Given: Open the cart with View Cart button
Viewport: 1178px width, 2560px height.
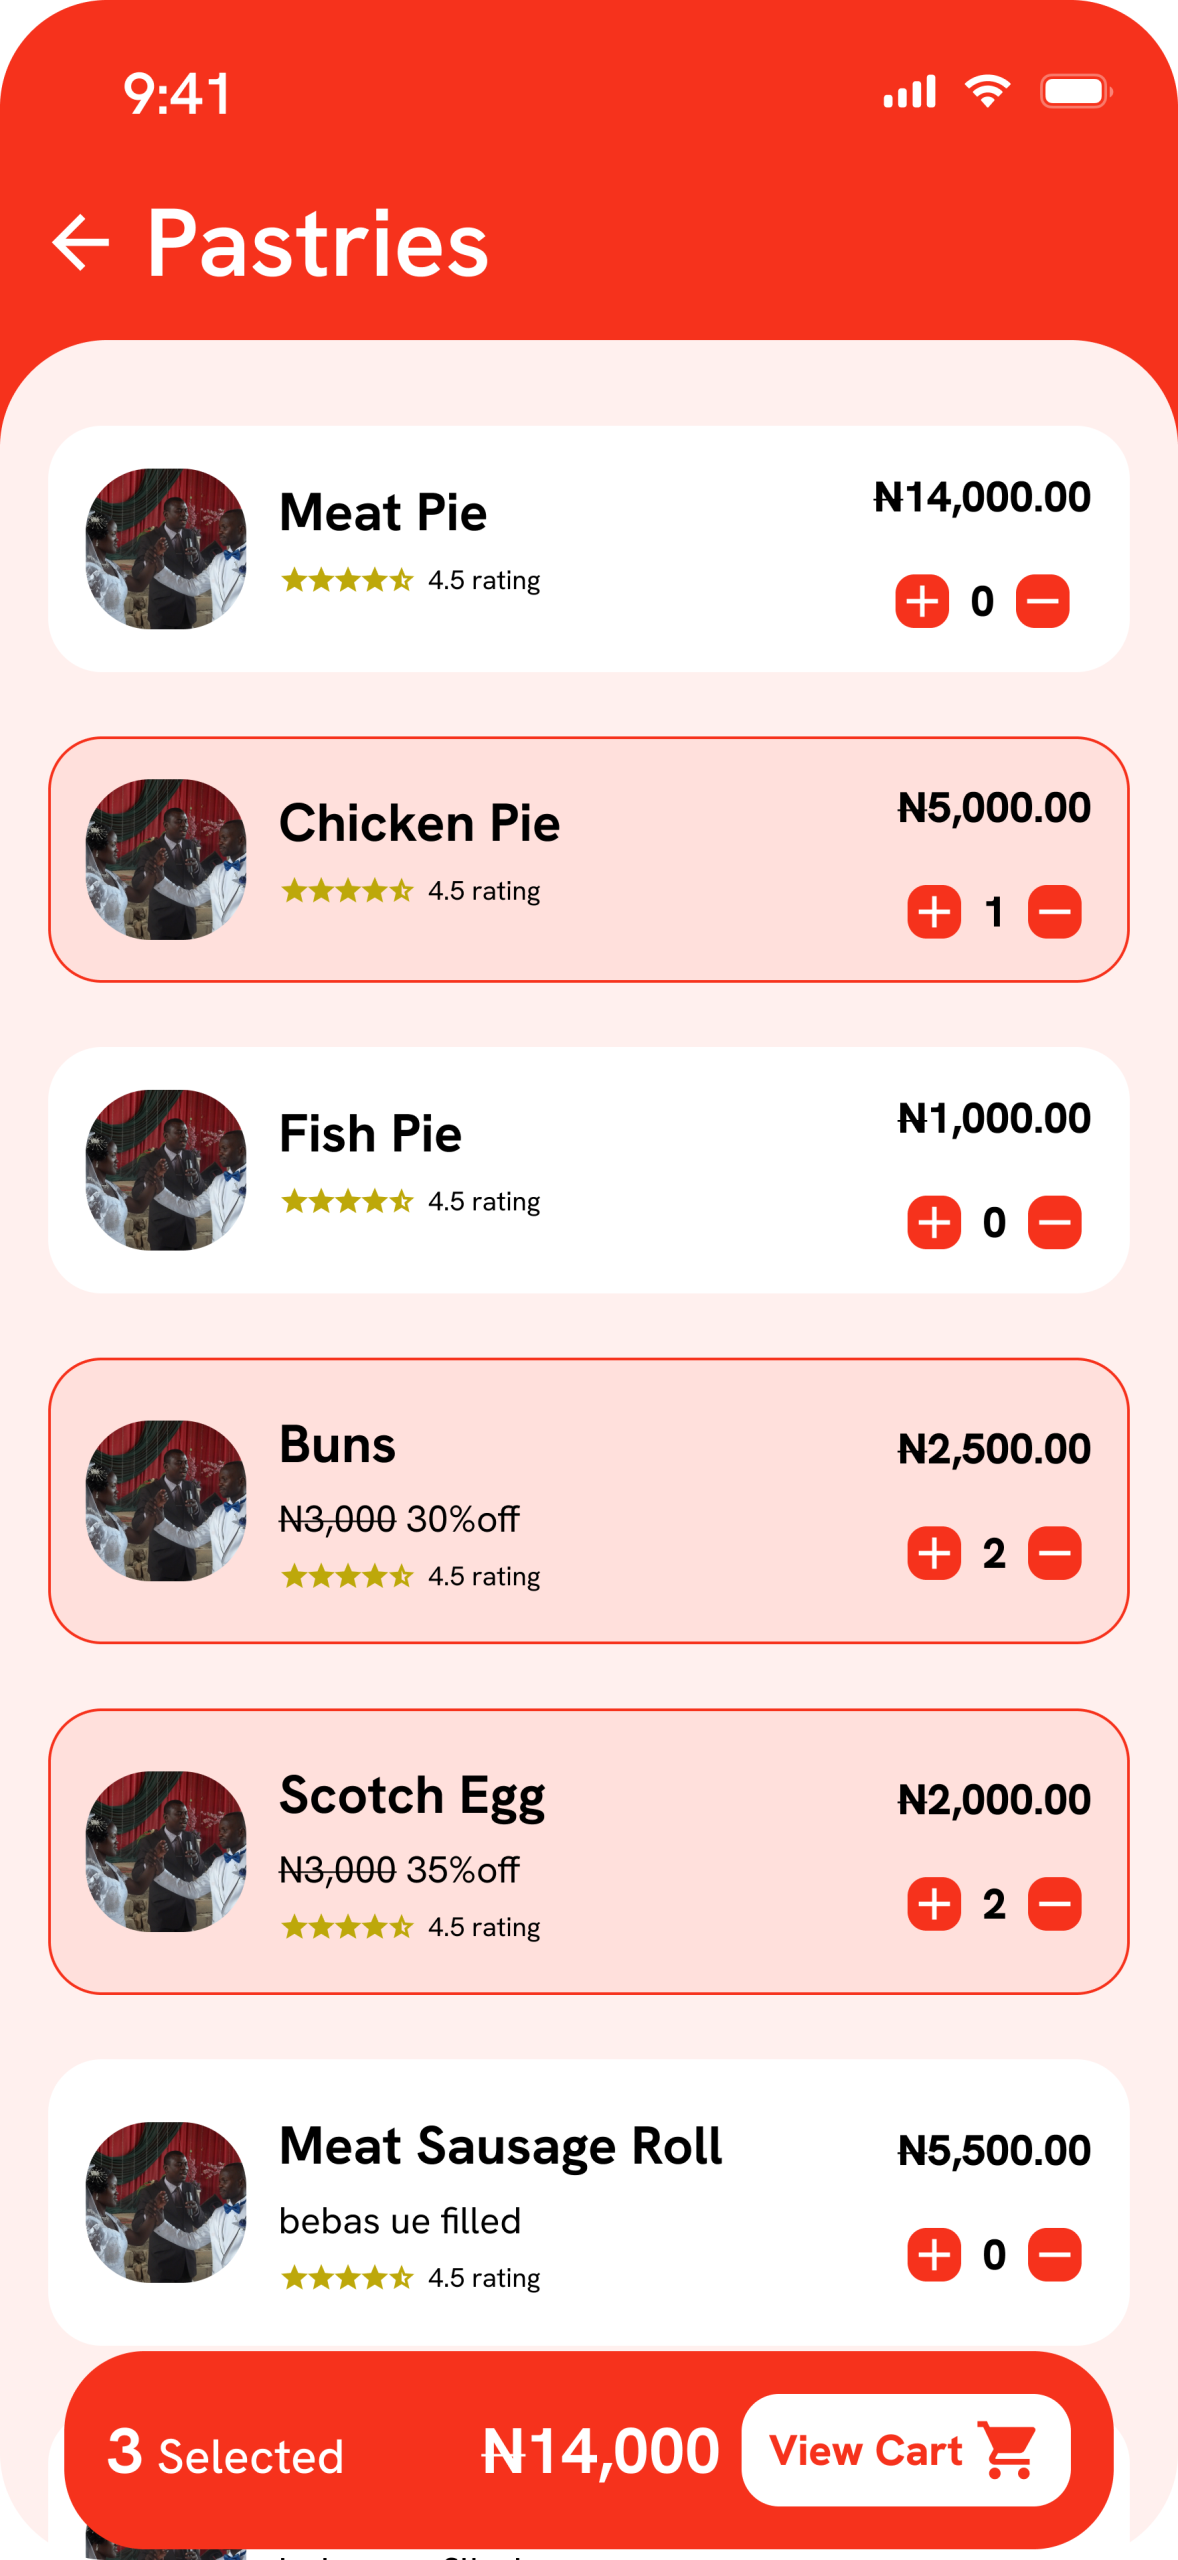Looking at the screenshot, I should [905, 2450].
